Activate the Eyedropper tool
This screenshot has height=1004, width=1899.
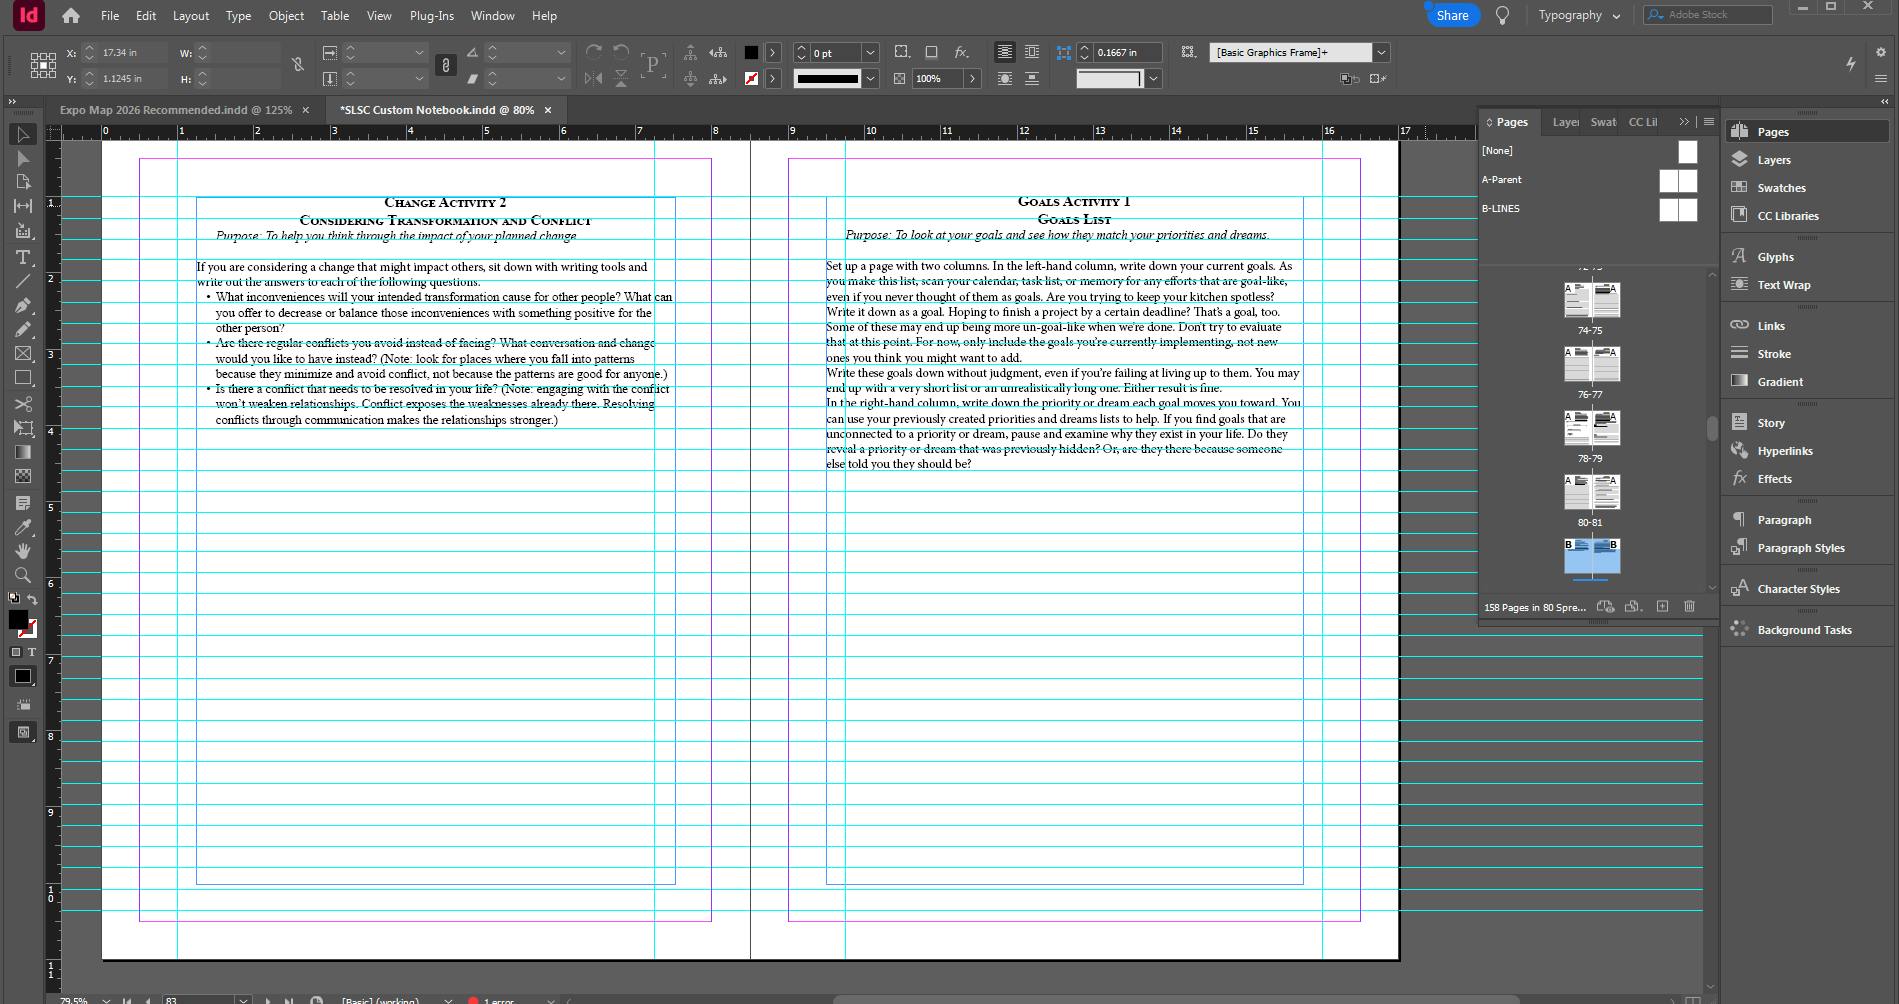(x=22, y=527)
